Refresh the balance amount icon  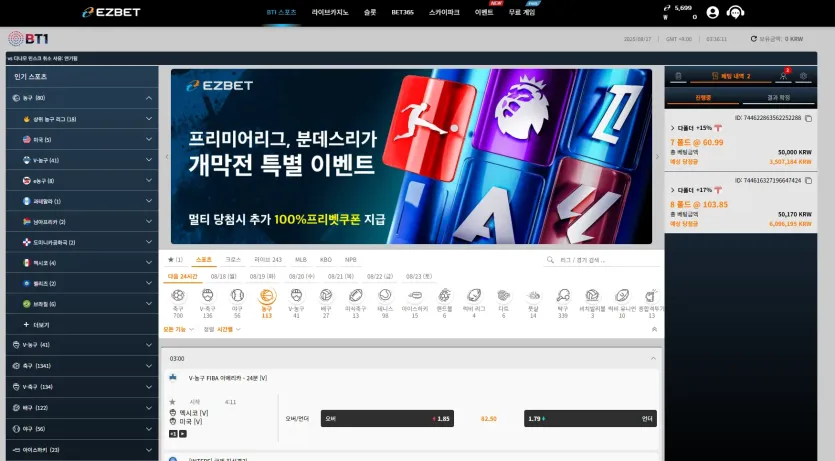coord(754,39)
